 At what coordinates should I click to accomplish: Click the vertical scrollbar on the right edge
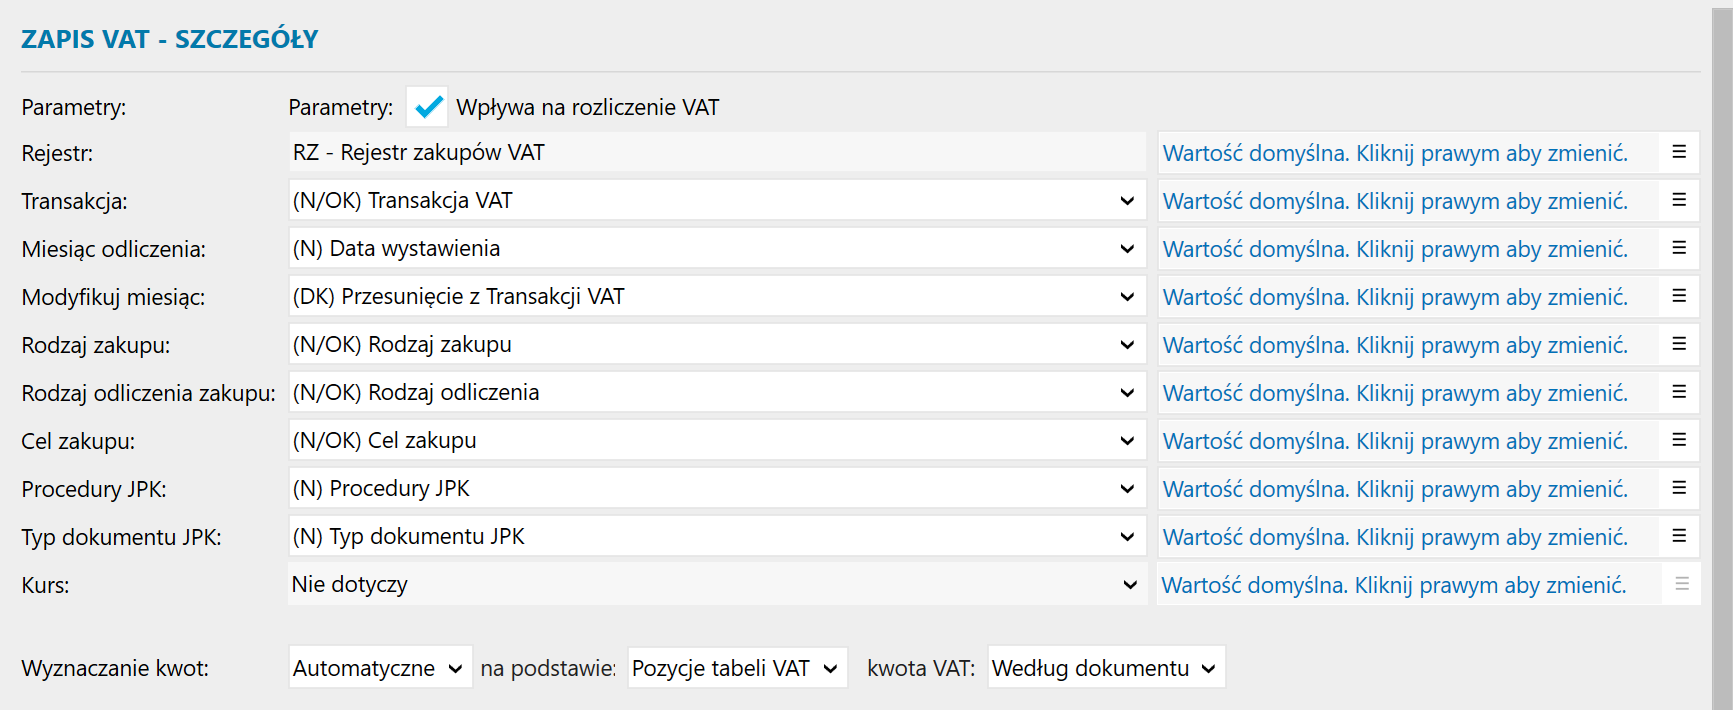coord(1722,355)
